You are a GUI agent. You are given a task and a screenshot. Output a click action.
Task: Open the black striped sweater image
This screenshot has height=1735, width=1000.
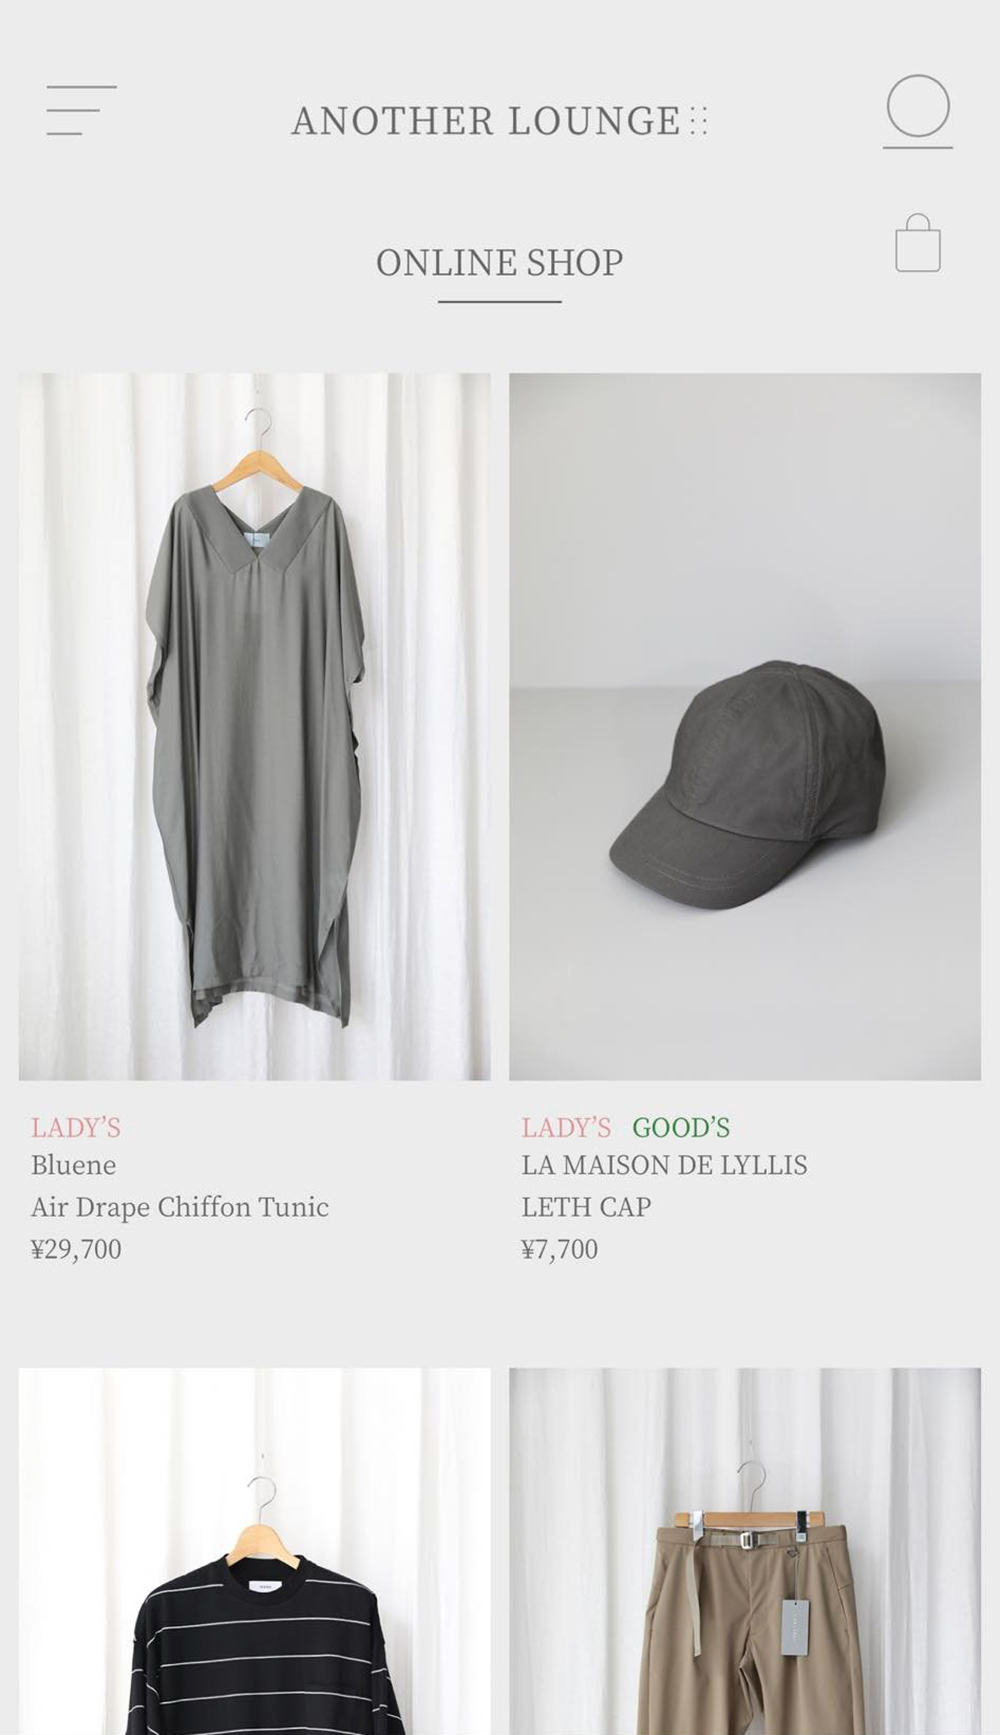pos(254,1551)
